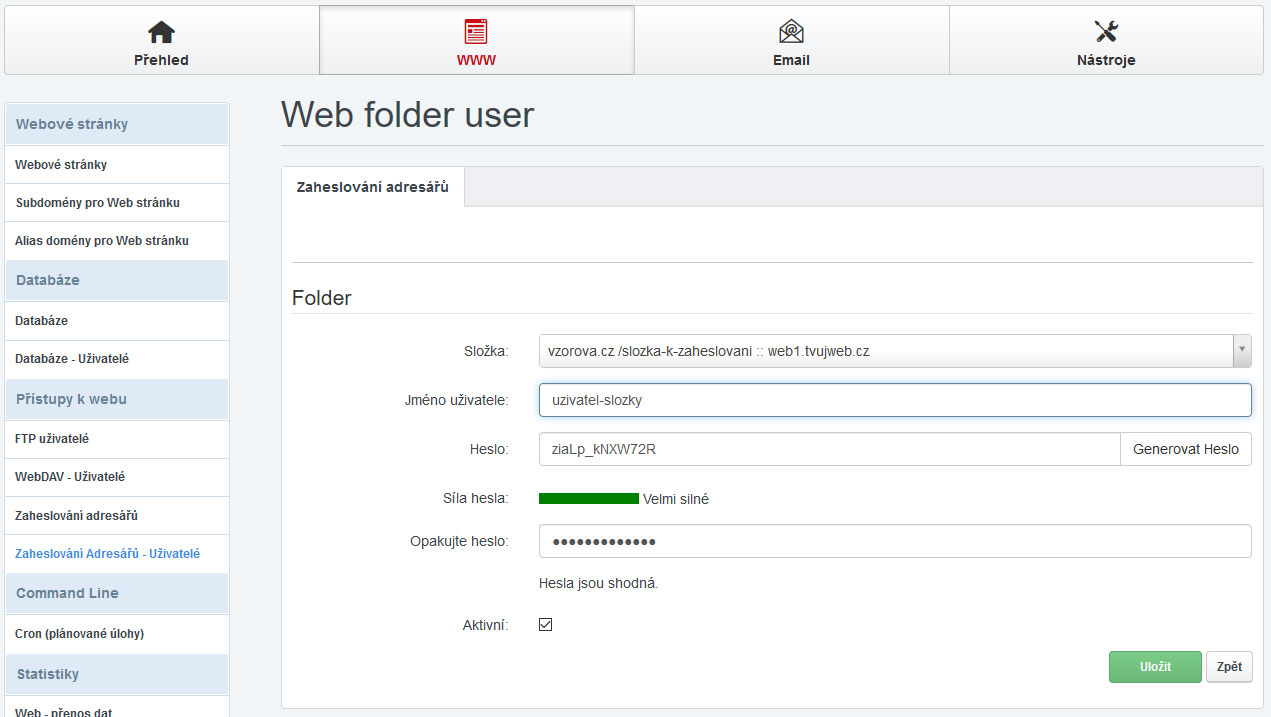Open Cron (plánované úlohy) sidebar item
Screen dimensions: 1271x717
[79, 634]
